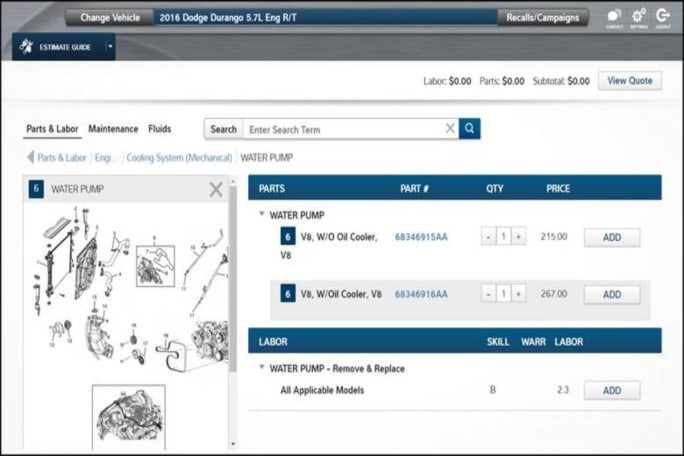Open the Settings gear icon

tap(638, 16)
